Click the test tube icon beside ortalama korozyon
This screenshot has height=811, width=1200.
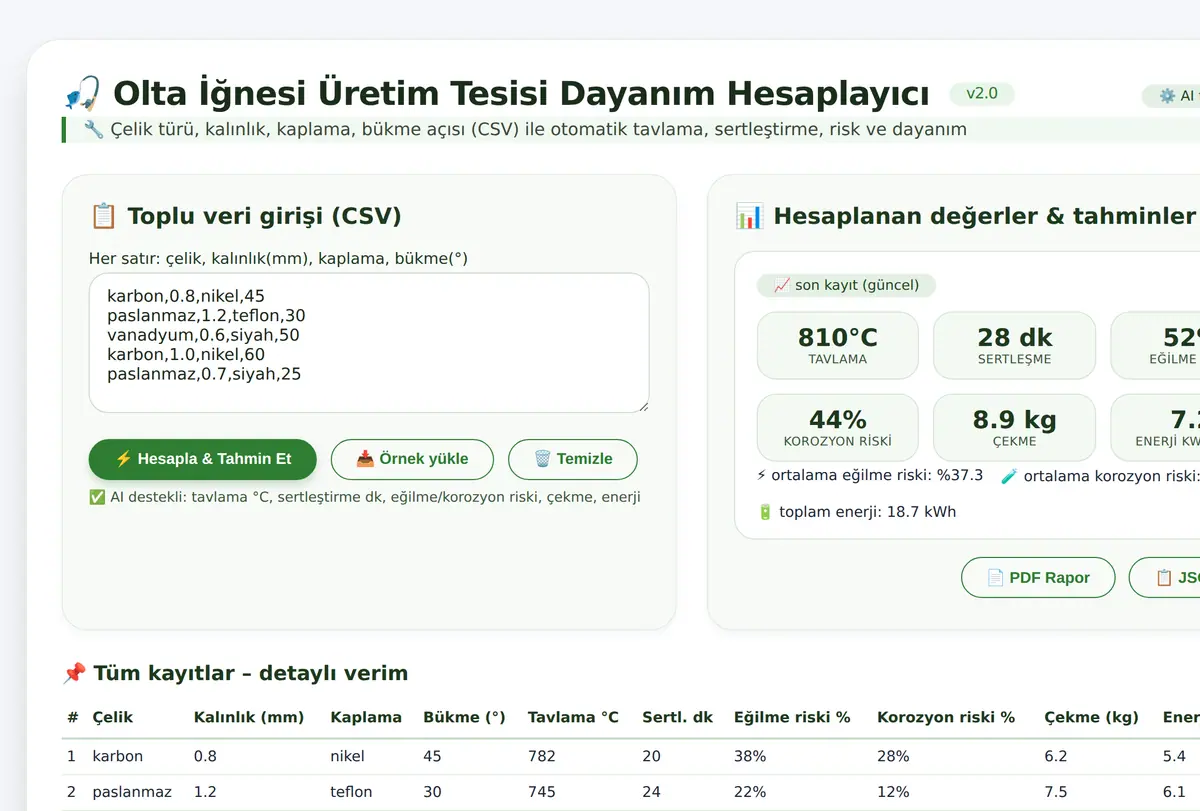tap(1009, 476)
